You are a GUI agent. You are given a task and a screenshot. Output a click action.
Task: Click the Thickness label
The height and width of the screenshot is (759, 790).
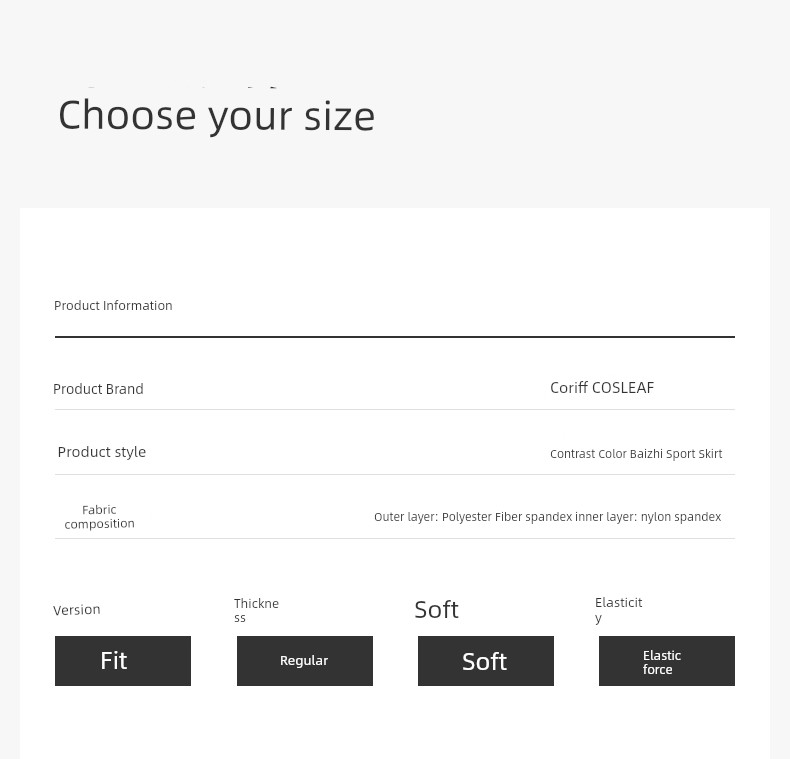pyautogui.click(x=256, y=610)
